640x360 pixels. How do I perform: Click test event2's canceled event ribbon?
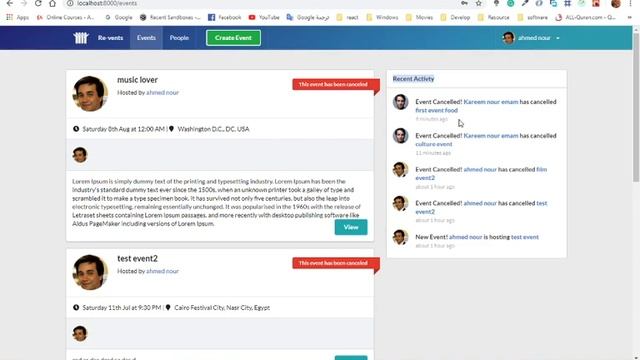coord(336,263)
